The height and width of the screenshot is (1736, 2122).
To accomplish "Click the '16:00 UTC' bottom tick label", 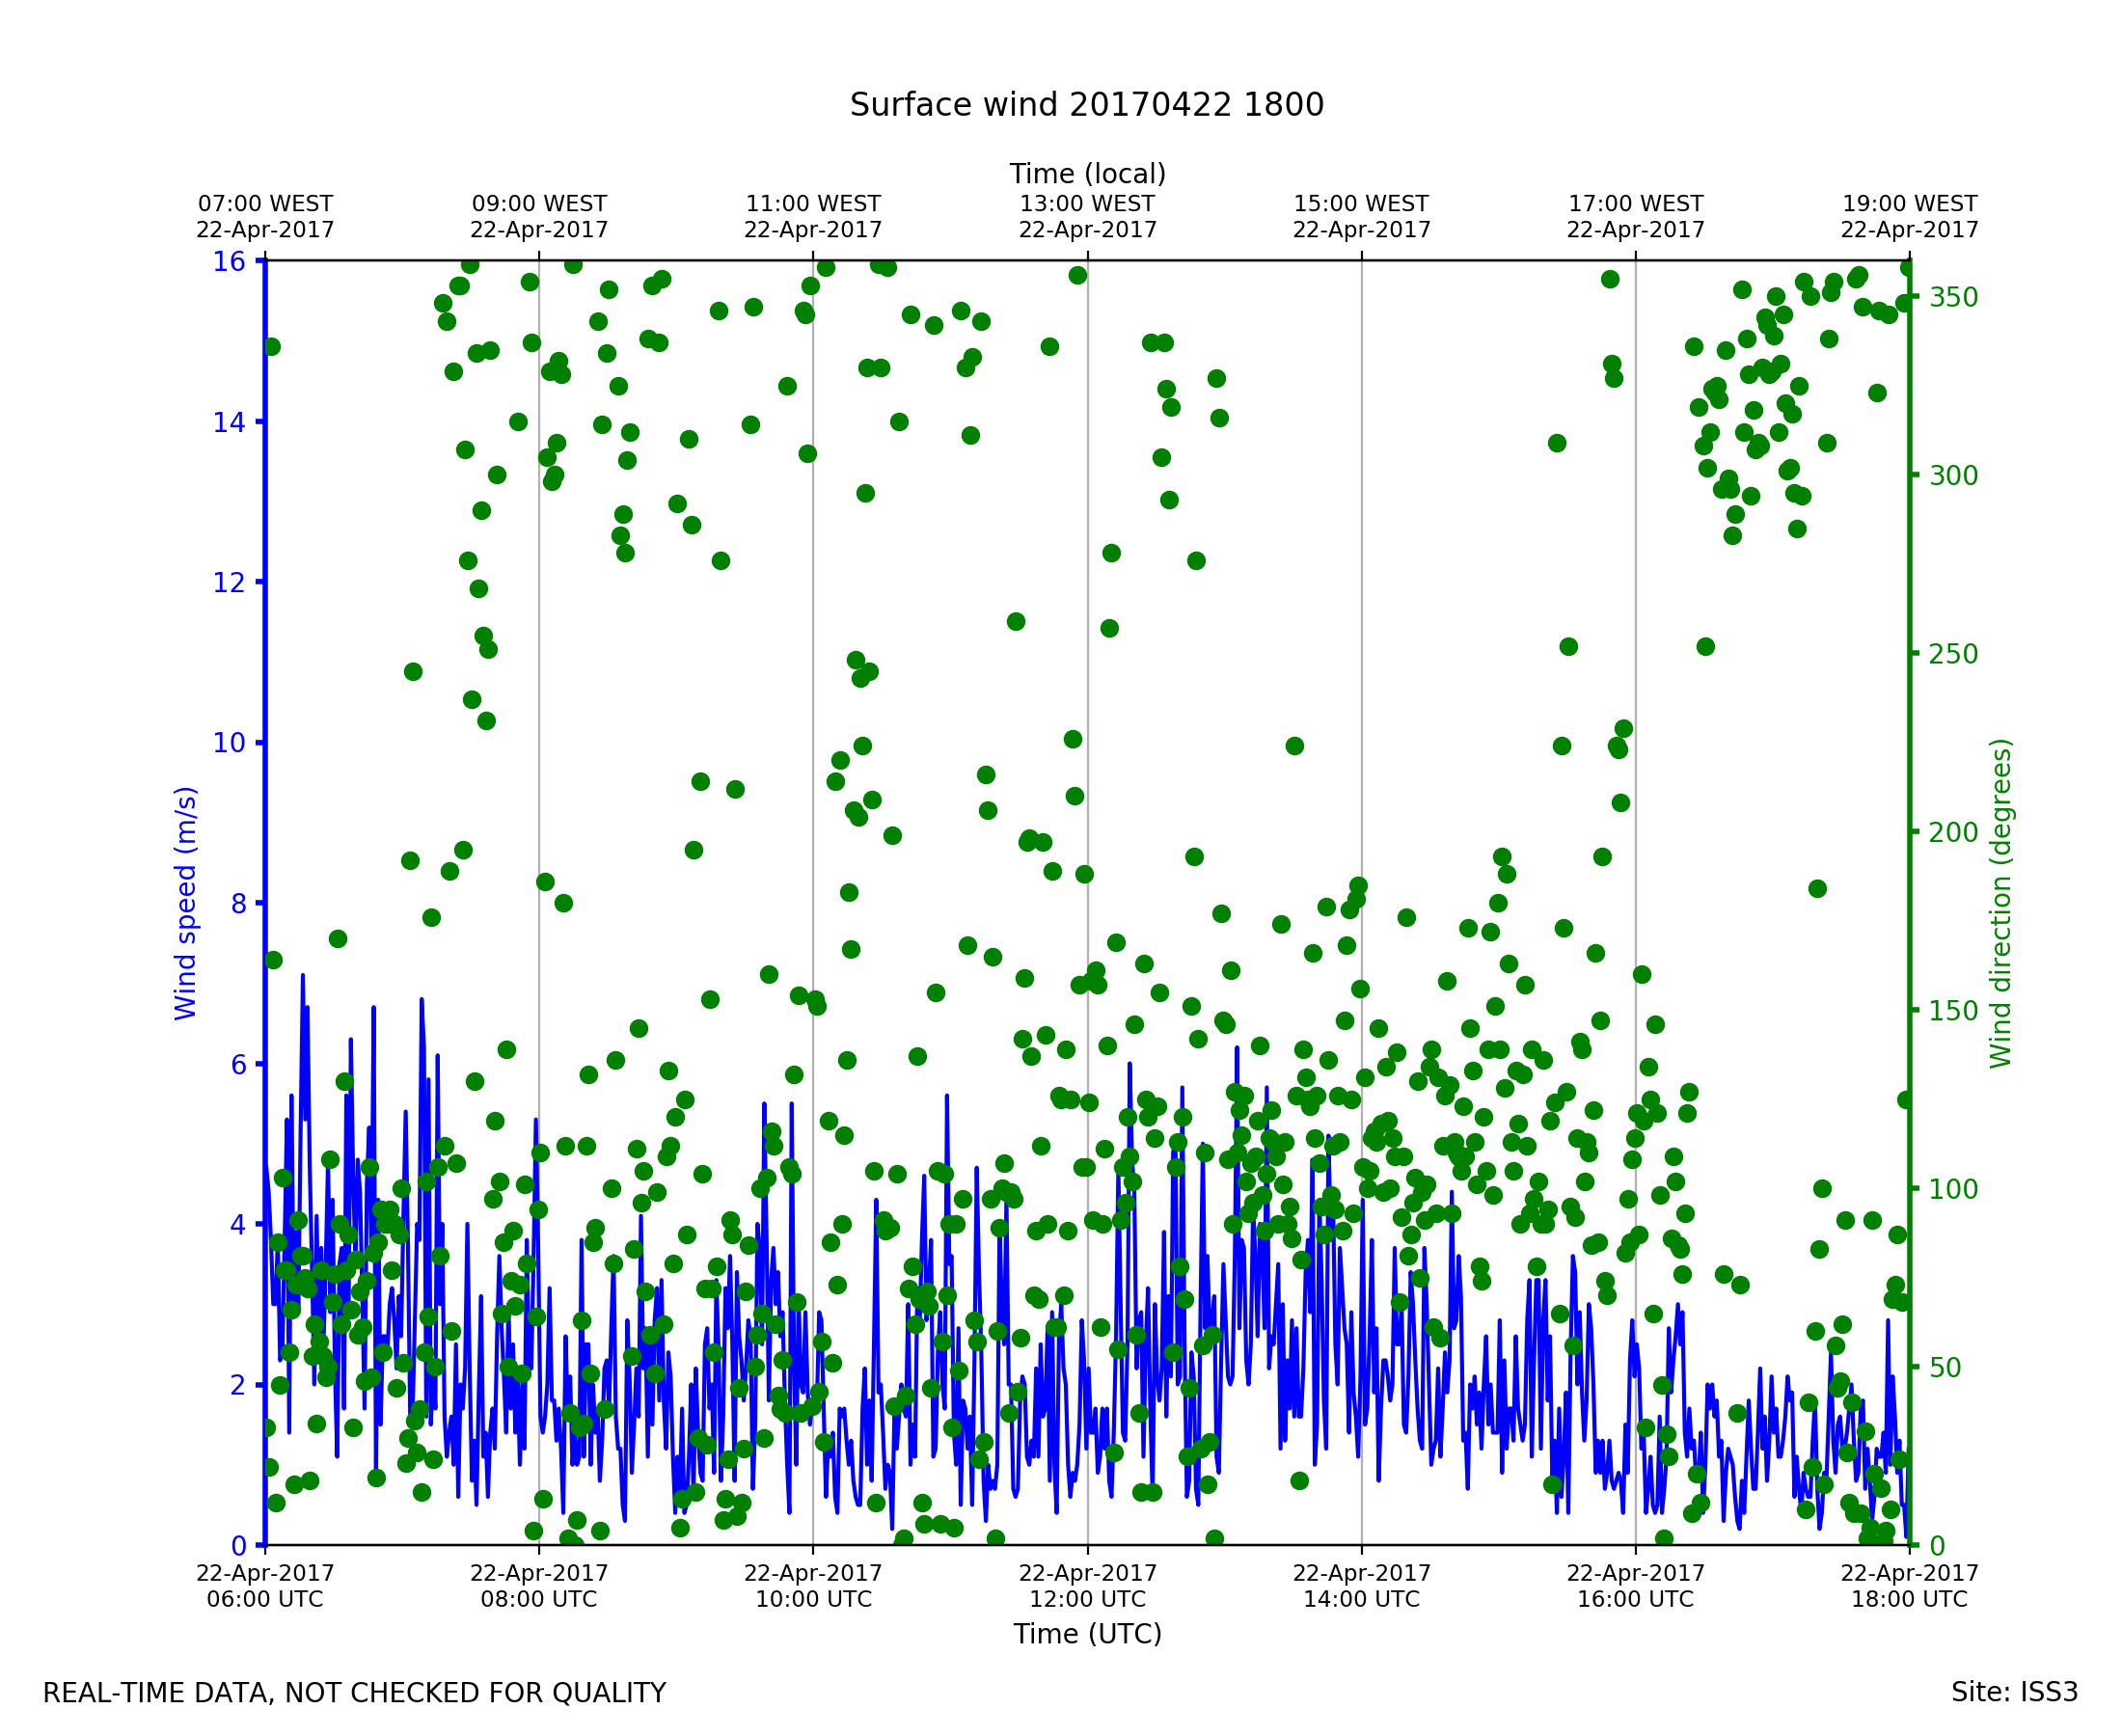I will tap(1635, 1599).
